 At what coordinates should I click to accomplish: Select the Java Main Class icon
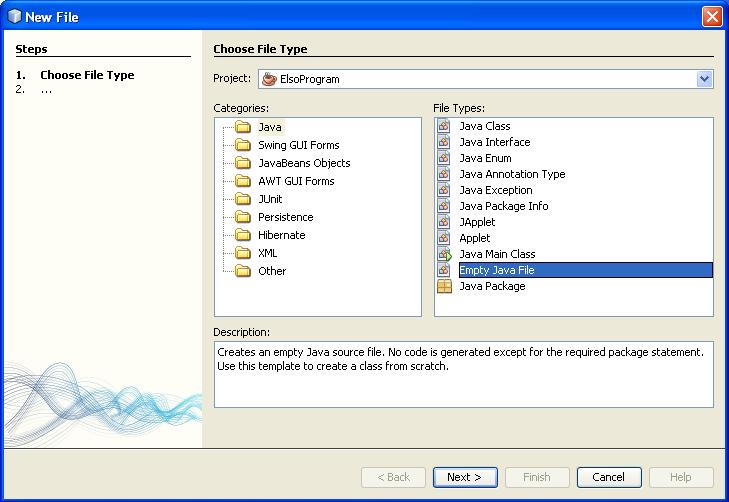point(444,254)
